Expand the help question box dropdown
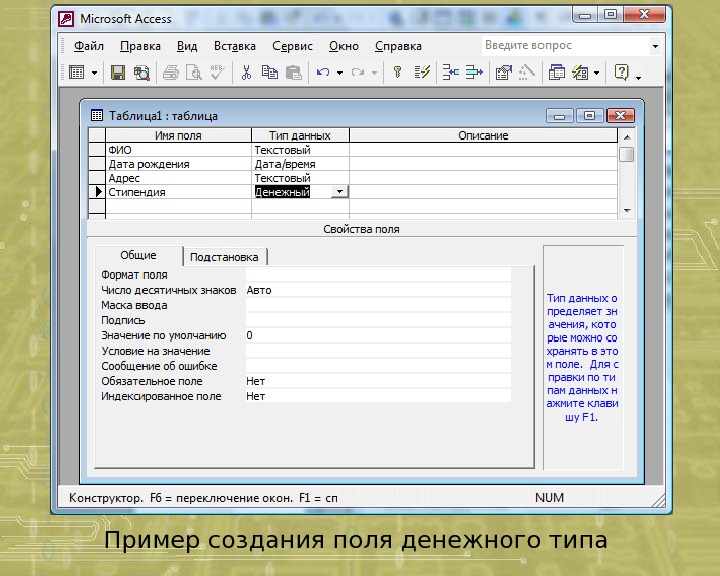Viewport: 720px width, 576px height. point(655,46)
